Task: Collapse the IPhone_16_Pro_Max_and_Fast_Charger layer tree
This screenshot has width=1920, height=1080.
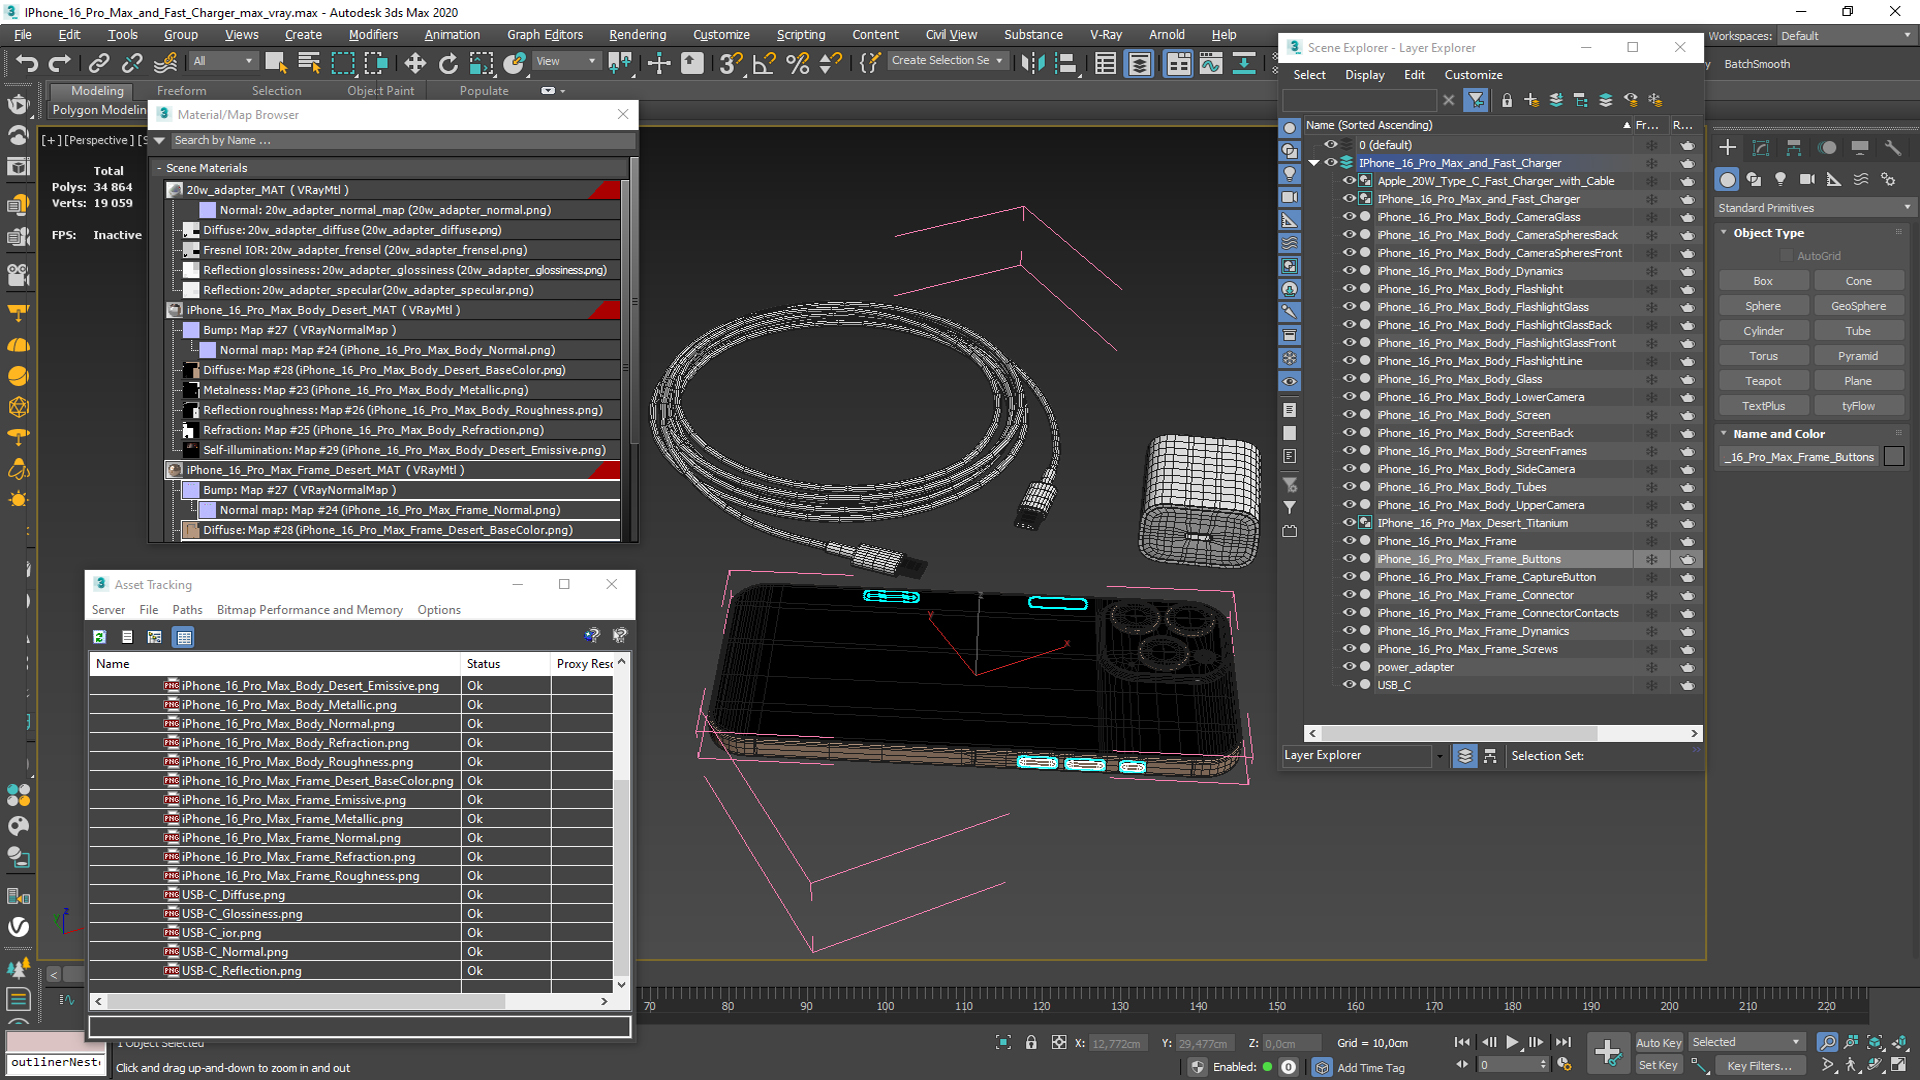Action: (x=1314, y=163)
